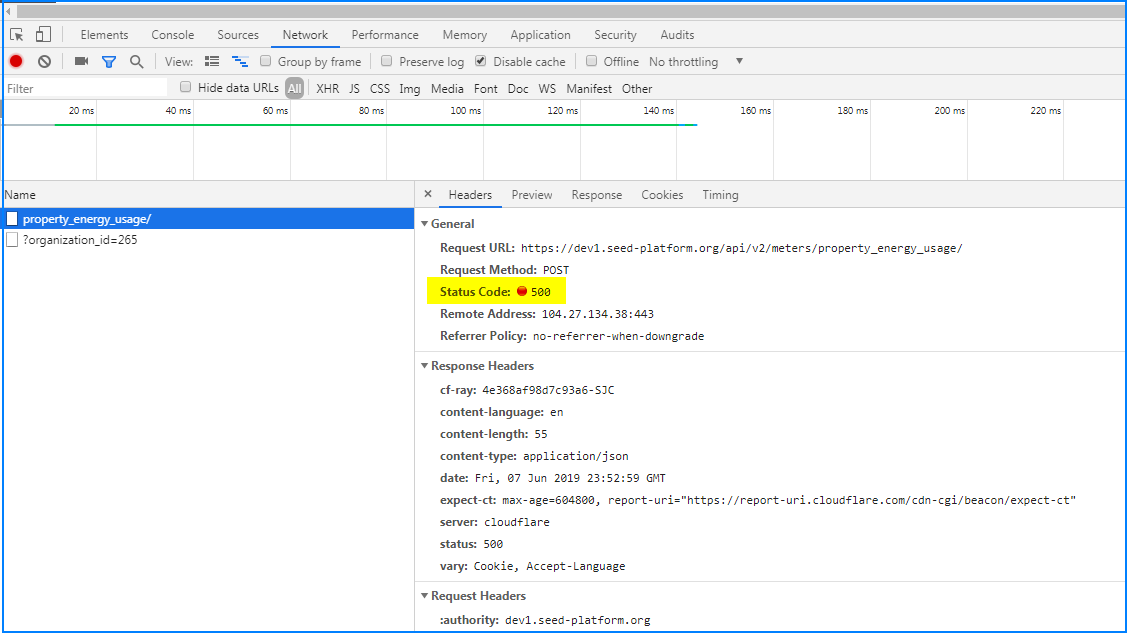Click the Remote Address 104.27.134.38:443 value
1127x633 pixels.
(597, 314)
